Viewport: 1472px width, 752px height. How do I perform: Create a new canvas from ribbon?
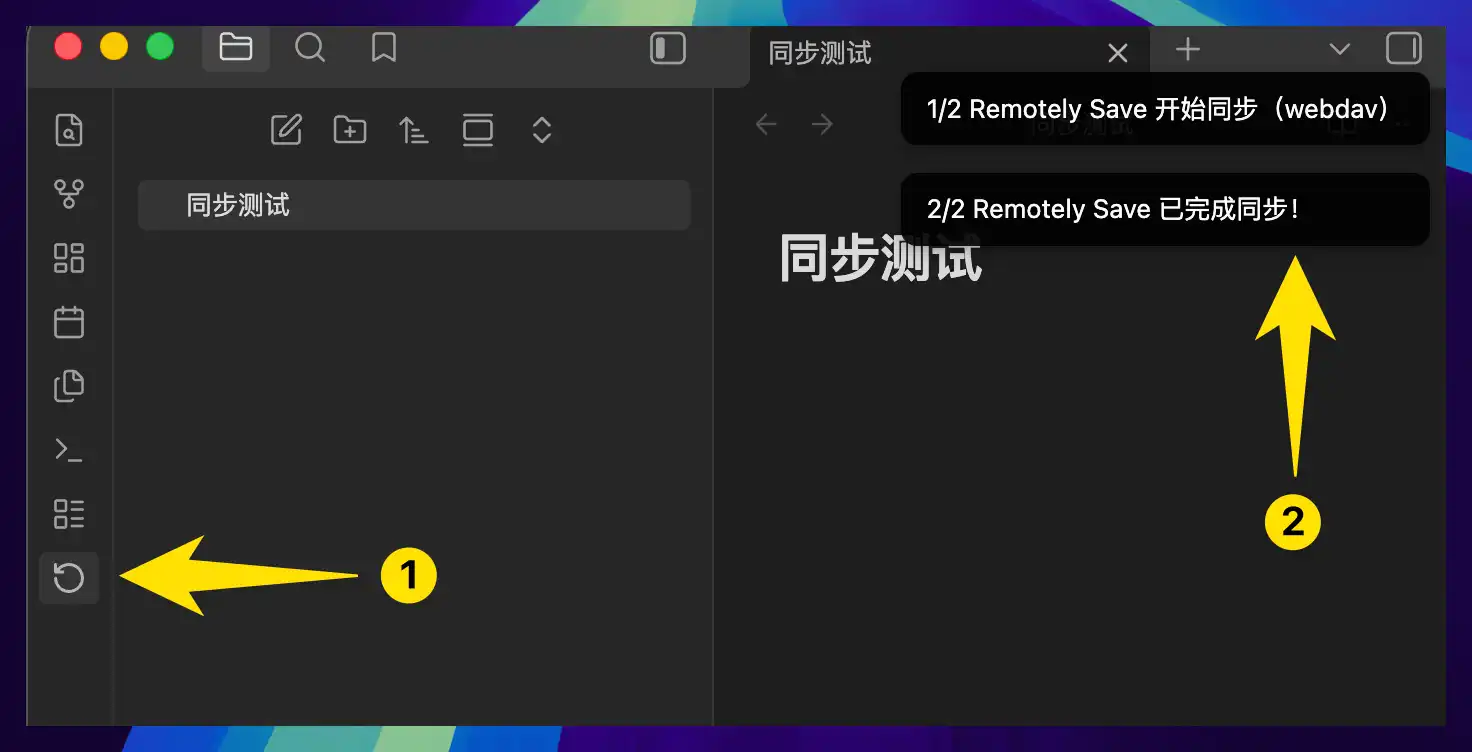click(69, 258)
